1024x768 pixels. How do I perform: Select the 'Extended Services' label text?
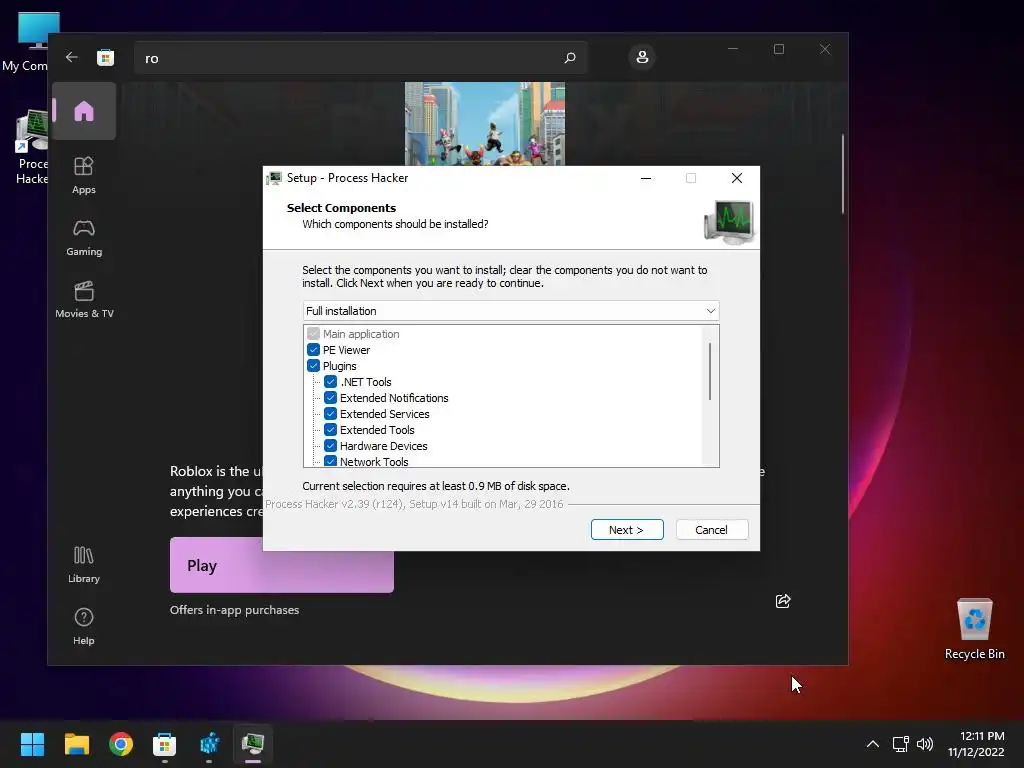(385, 414)
